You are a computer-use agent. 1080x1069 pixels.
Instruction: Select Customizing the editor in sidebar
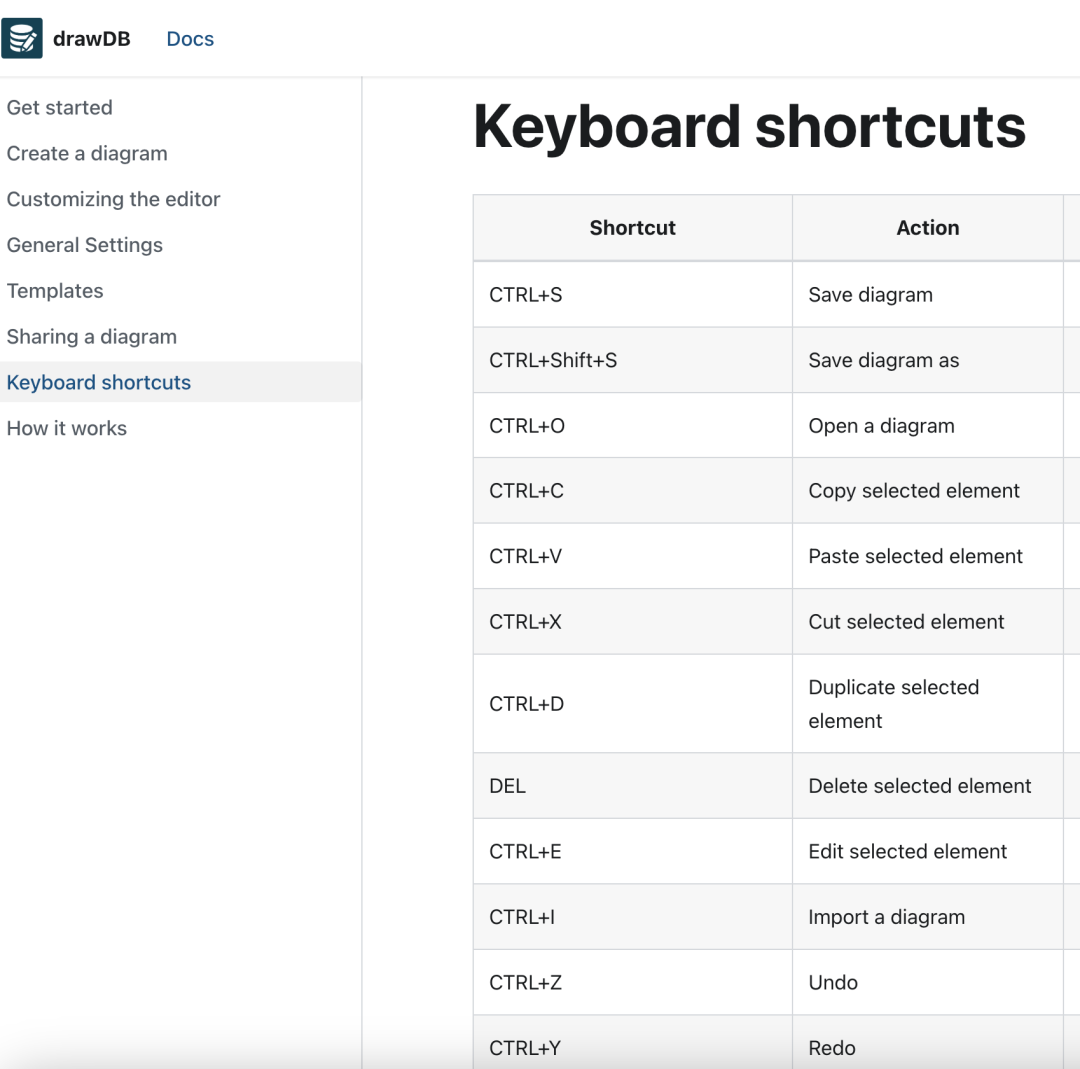(x=113, y=199)
